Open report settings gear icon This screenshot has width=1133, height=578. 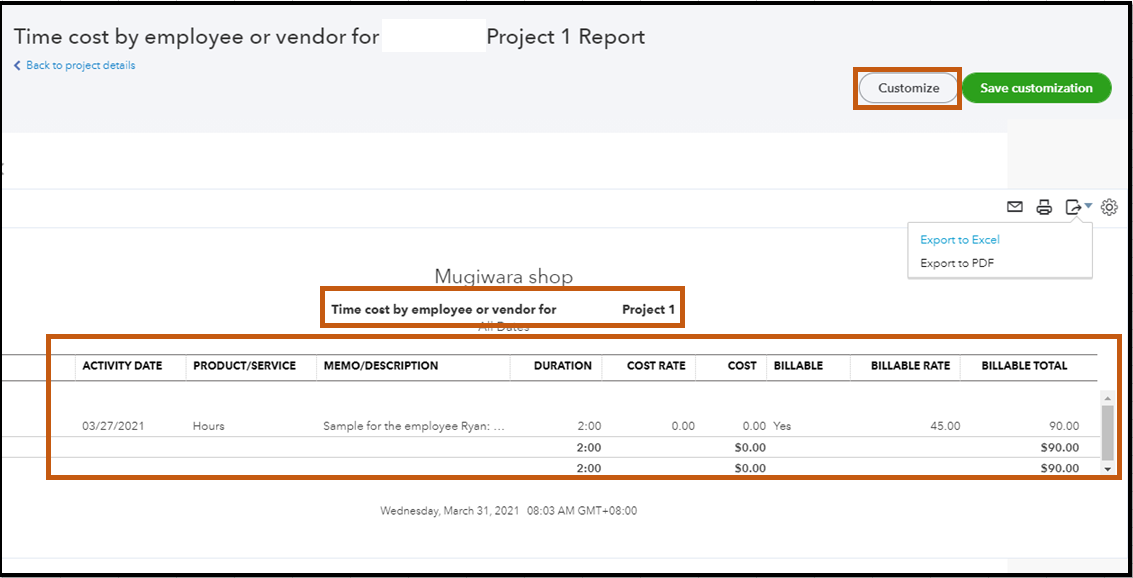pos(1109,207)
